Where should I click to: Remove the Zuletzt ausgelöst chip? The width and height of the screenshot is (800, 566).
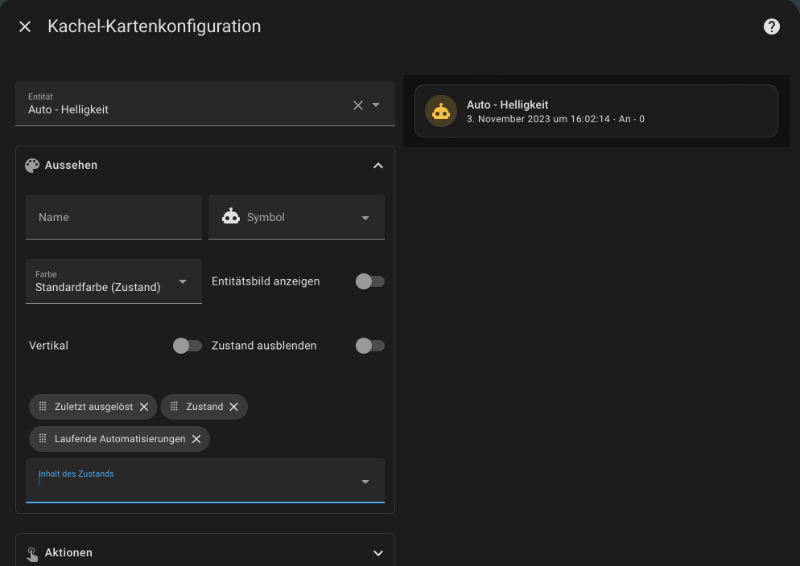coord(144,407)
